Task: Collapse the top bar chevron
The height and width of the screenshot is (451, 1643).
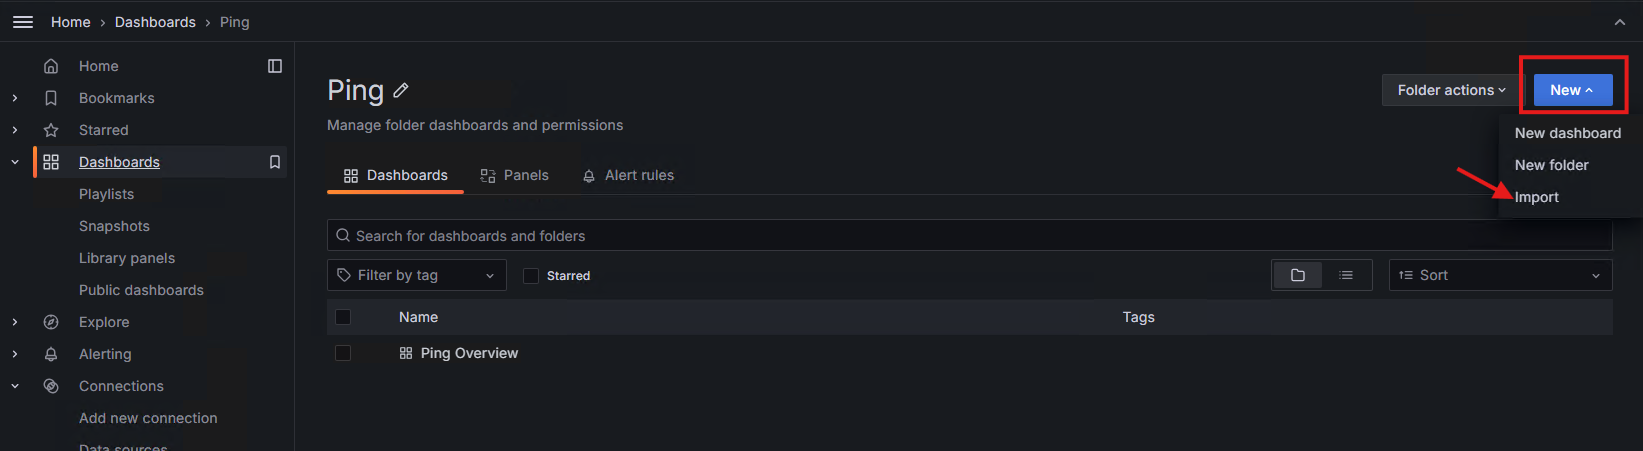Action: coord(1620,22)
